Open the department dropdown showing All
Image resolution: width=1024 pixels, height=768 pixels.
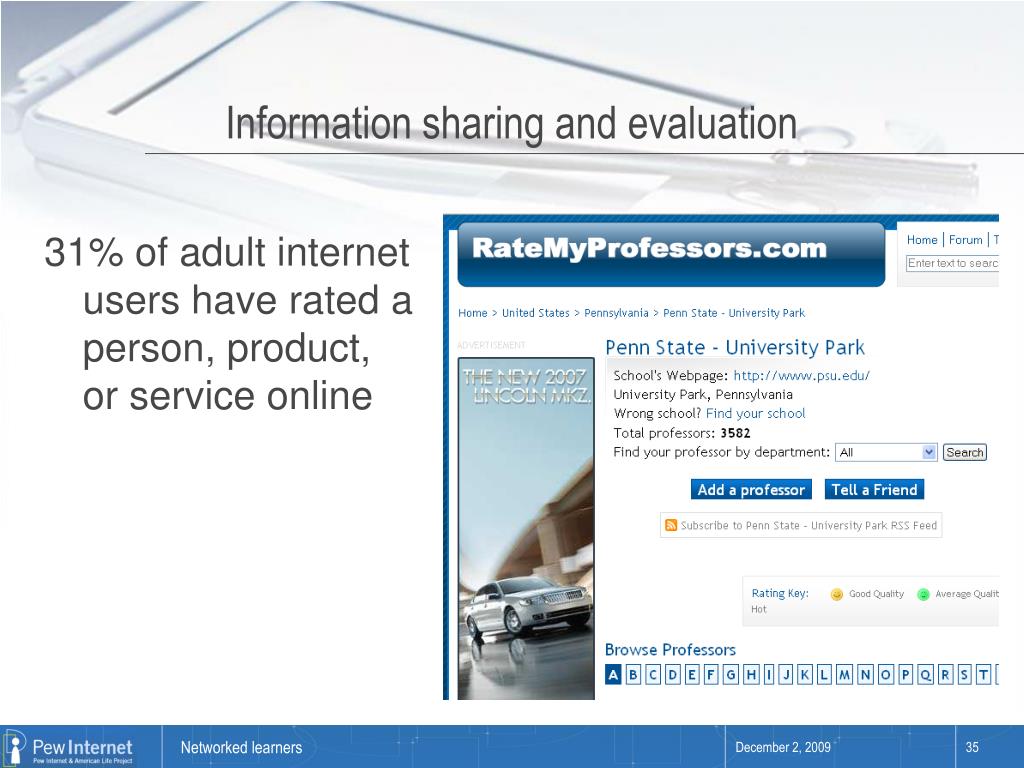point(886,452)
